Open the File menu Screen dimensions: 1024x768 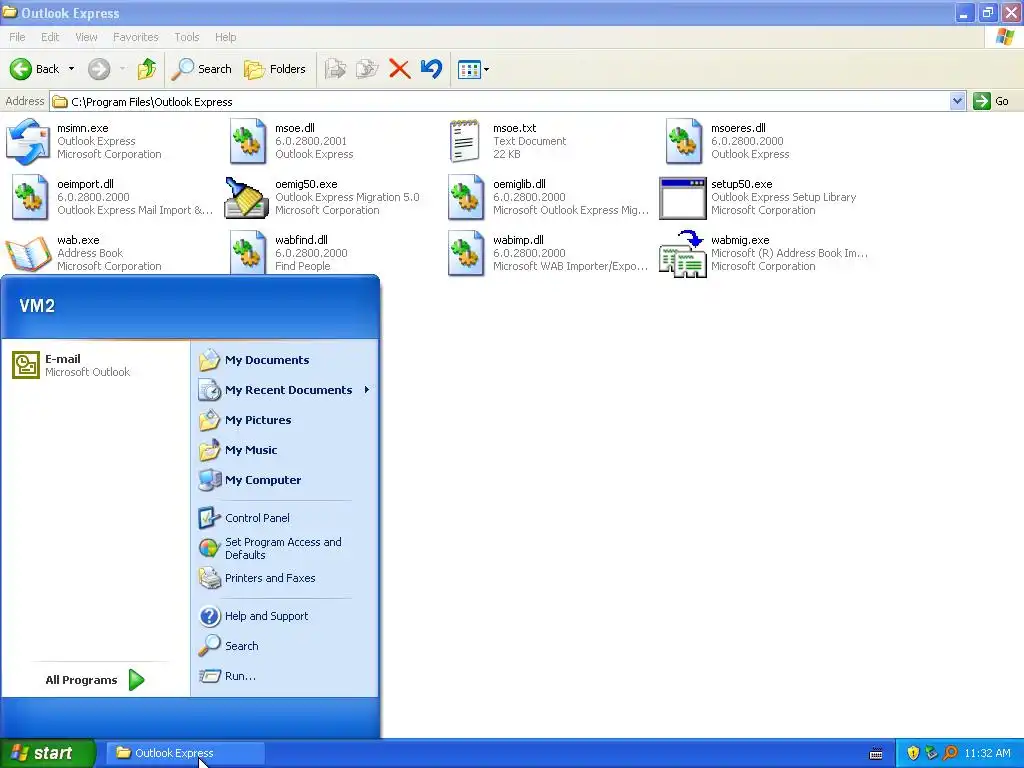pos(17,37)
